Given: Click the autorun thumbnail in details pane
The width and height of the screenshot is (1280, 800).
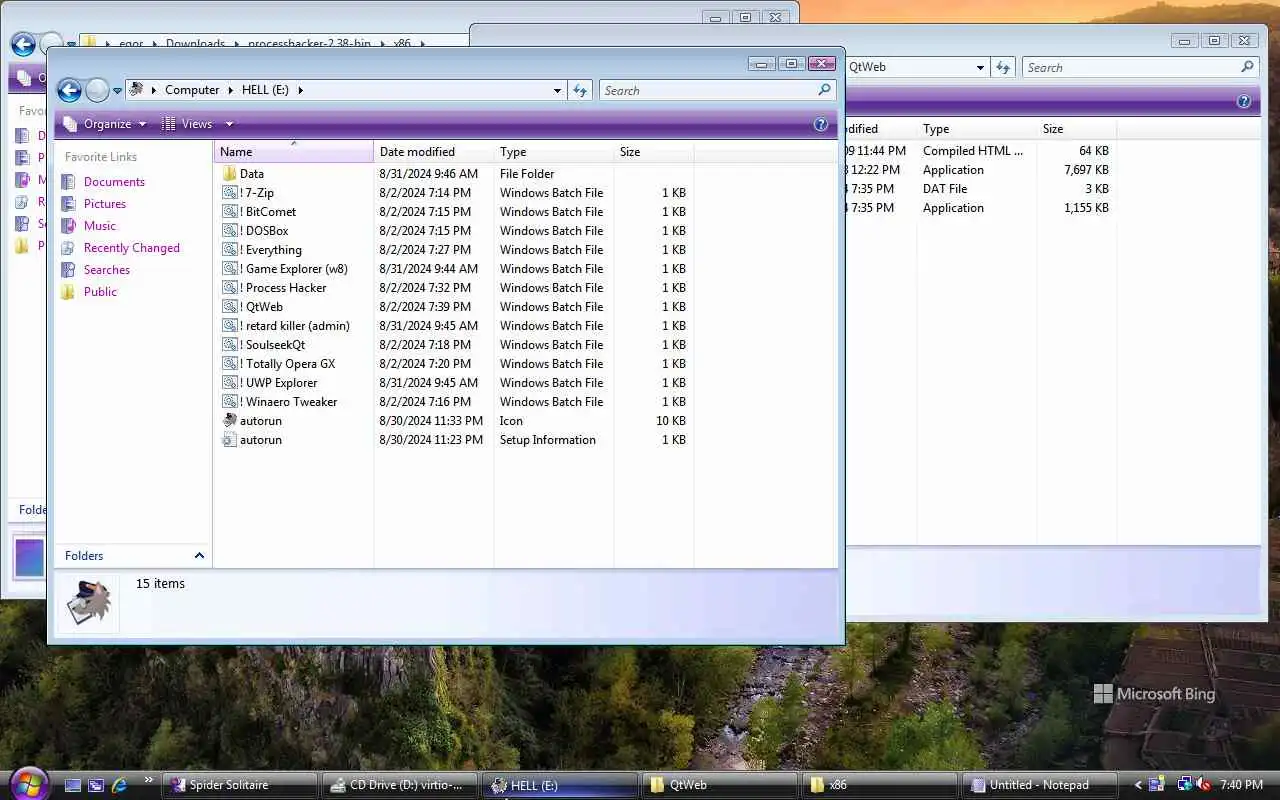Looking at the screenshot, I should [x=88, y=603].
